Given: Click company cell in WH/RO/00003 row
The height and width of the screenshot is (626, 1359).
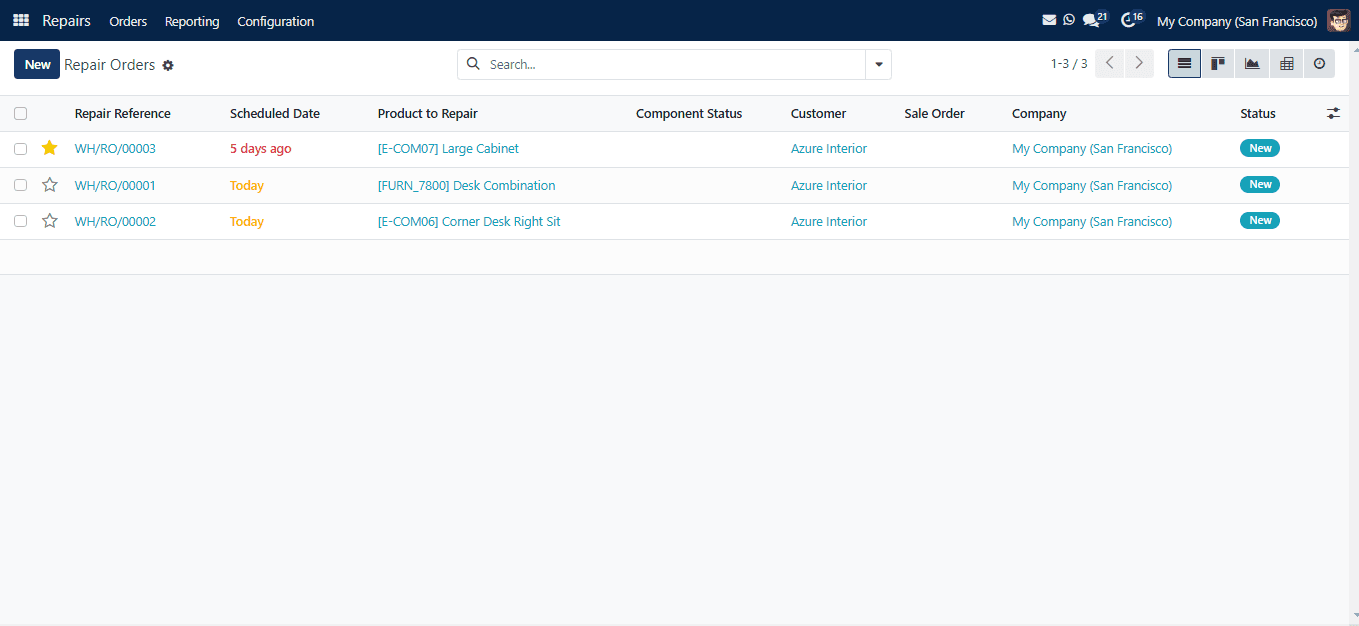Looking at the screenshot, I should (x=1092, y=149).
